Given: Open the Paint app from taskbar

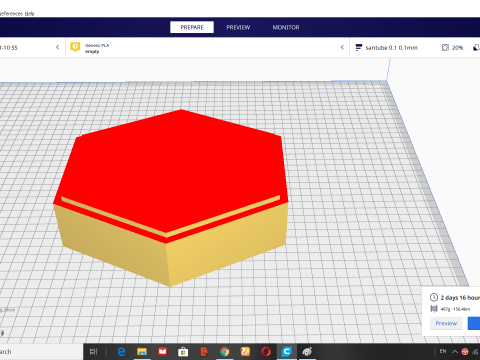Looking at the screenshot, I should point(307,352).
